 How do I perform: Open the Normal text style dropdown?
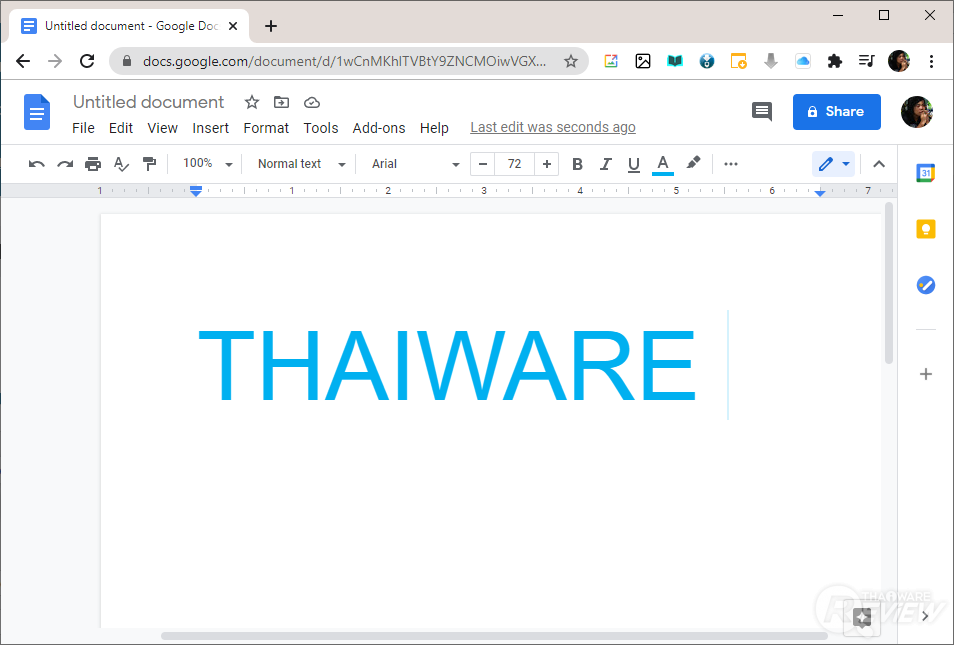[x=301, y=164]
